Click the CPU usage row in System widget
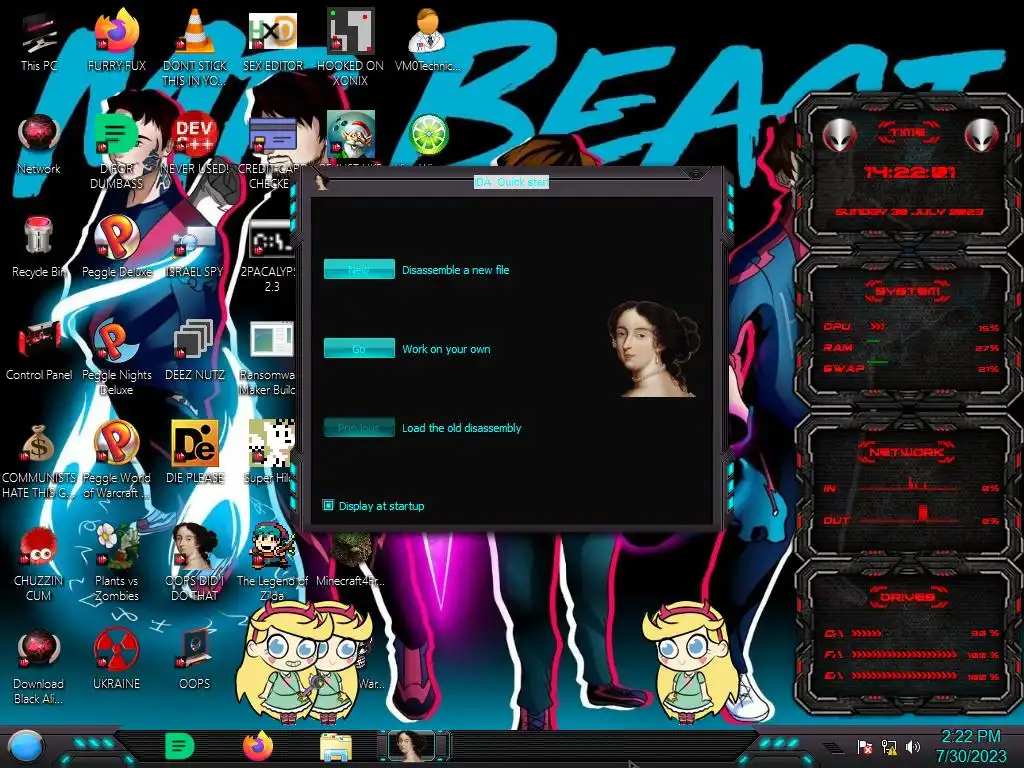The image size is (1024, 768). (x=911, y=327)
